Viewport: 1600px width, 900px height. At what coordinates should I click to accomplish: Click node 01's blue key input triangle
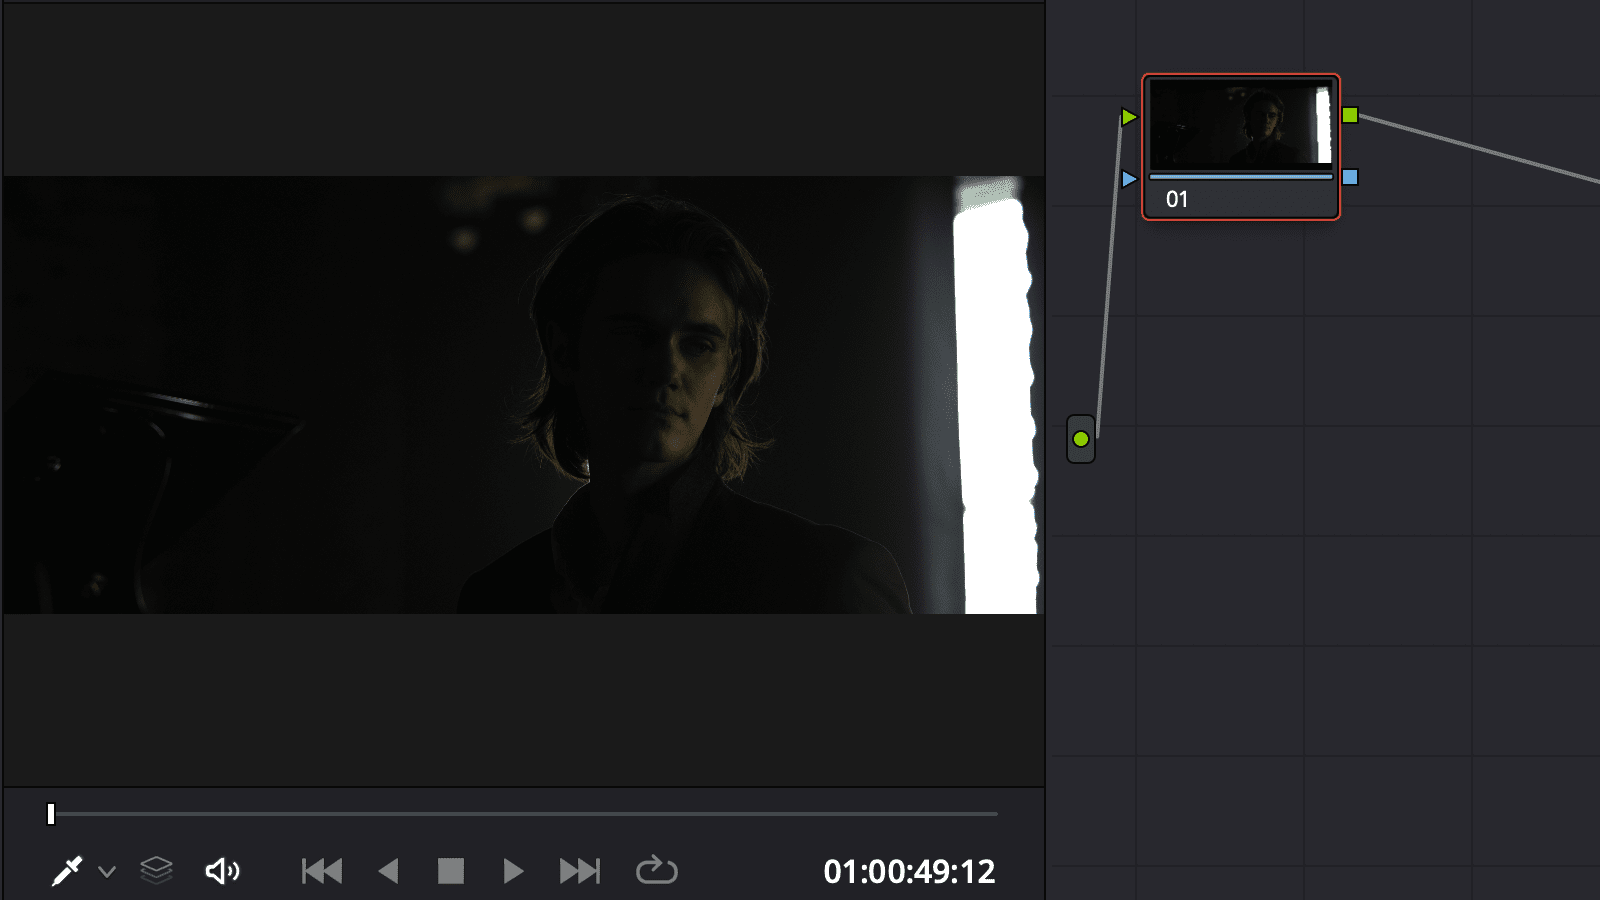pyautogui.click(x=1129, y=178)
